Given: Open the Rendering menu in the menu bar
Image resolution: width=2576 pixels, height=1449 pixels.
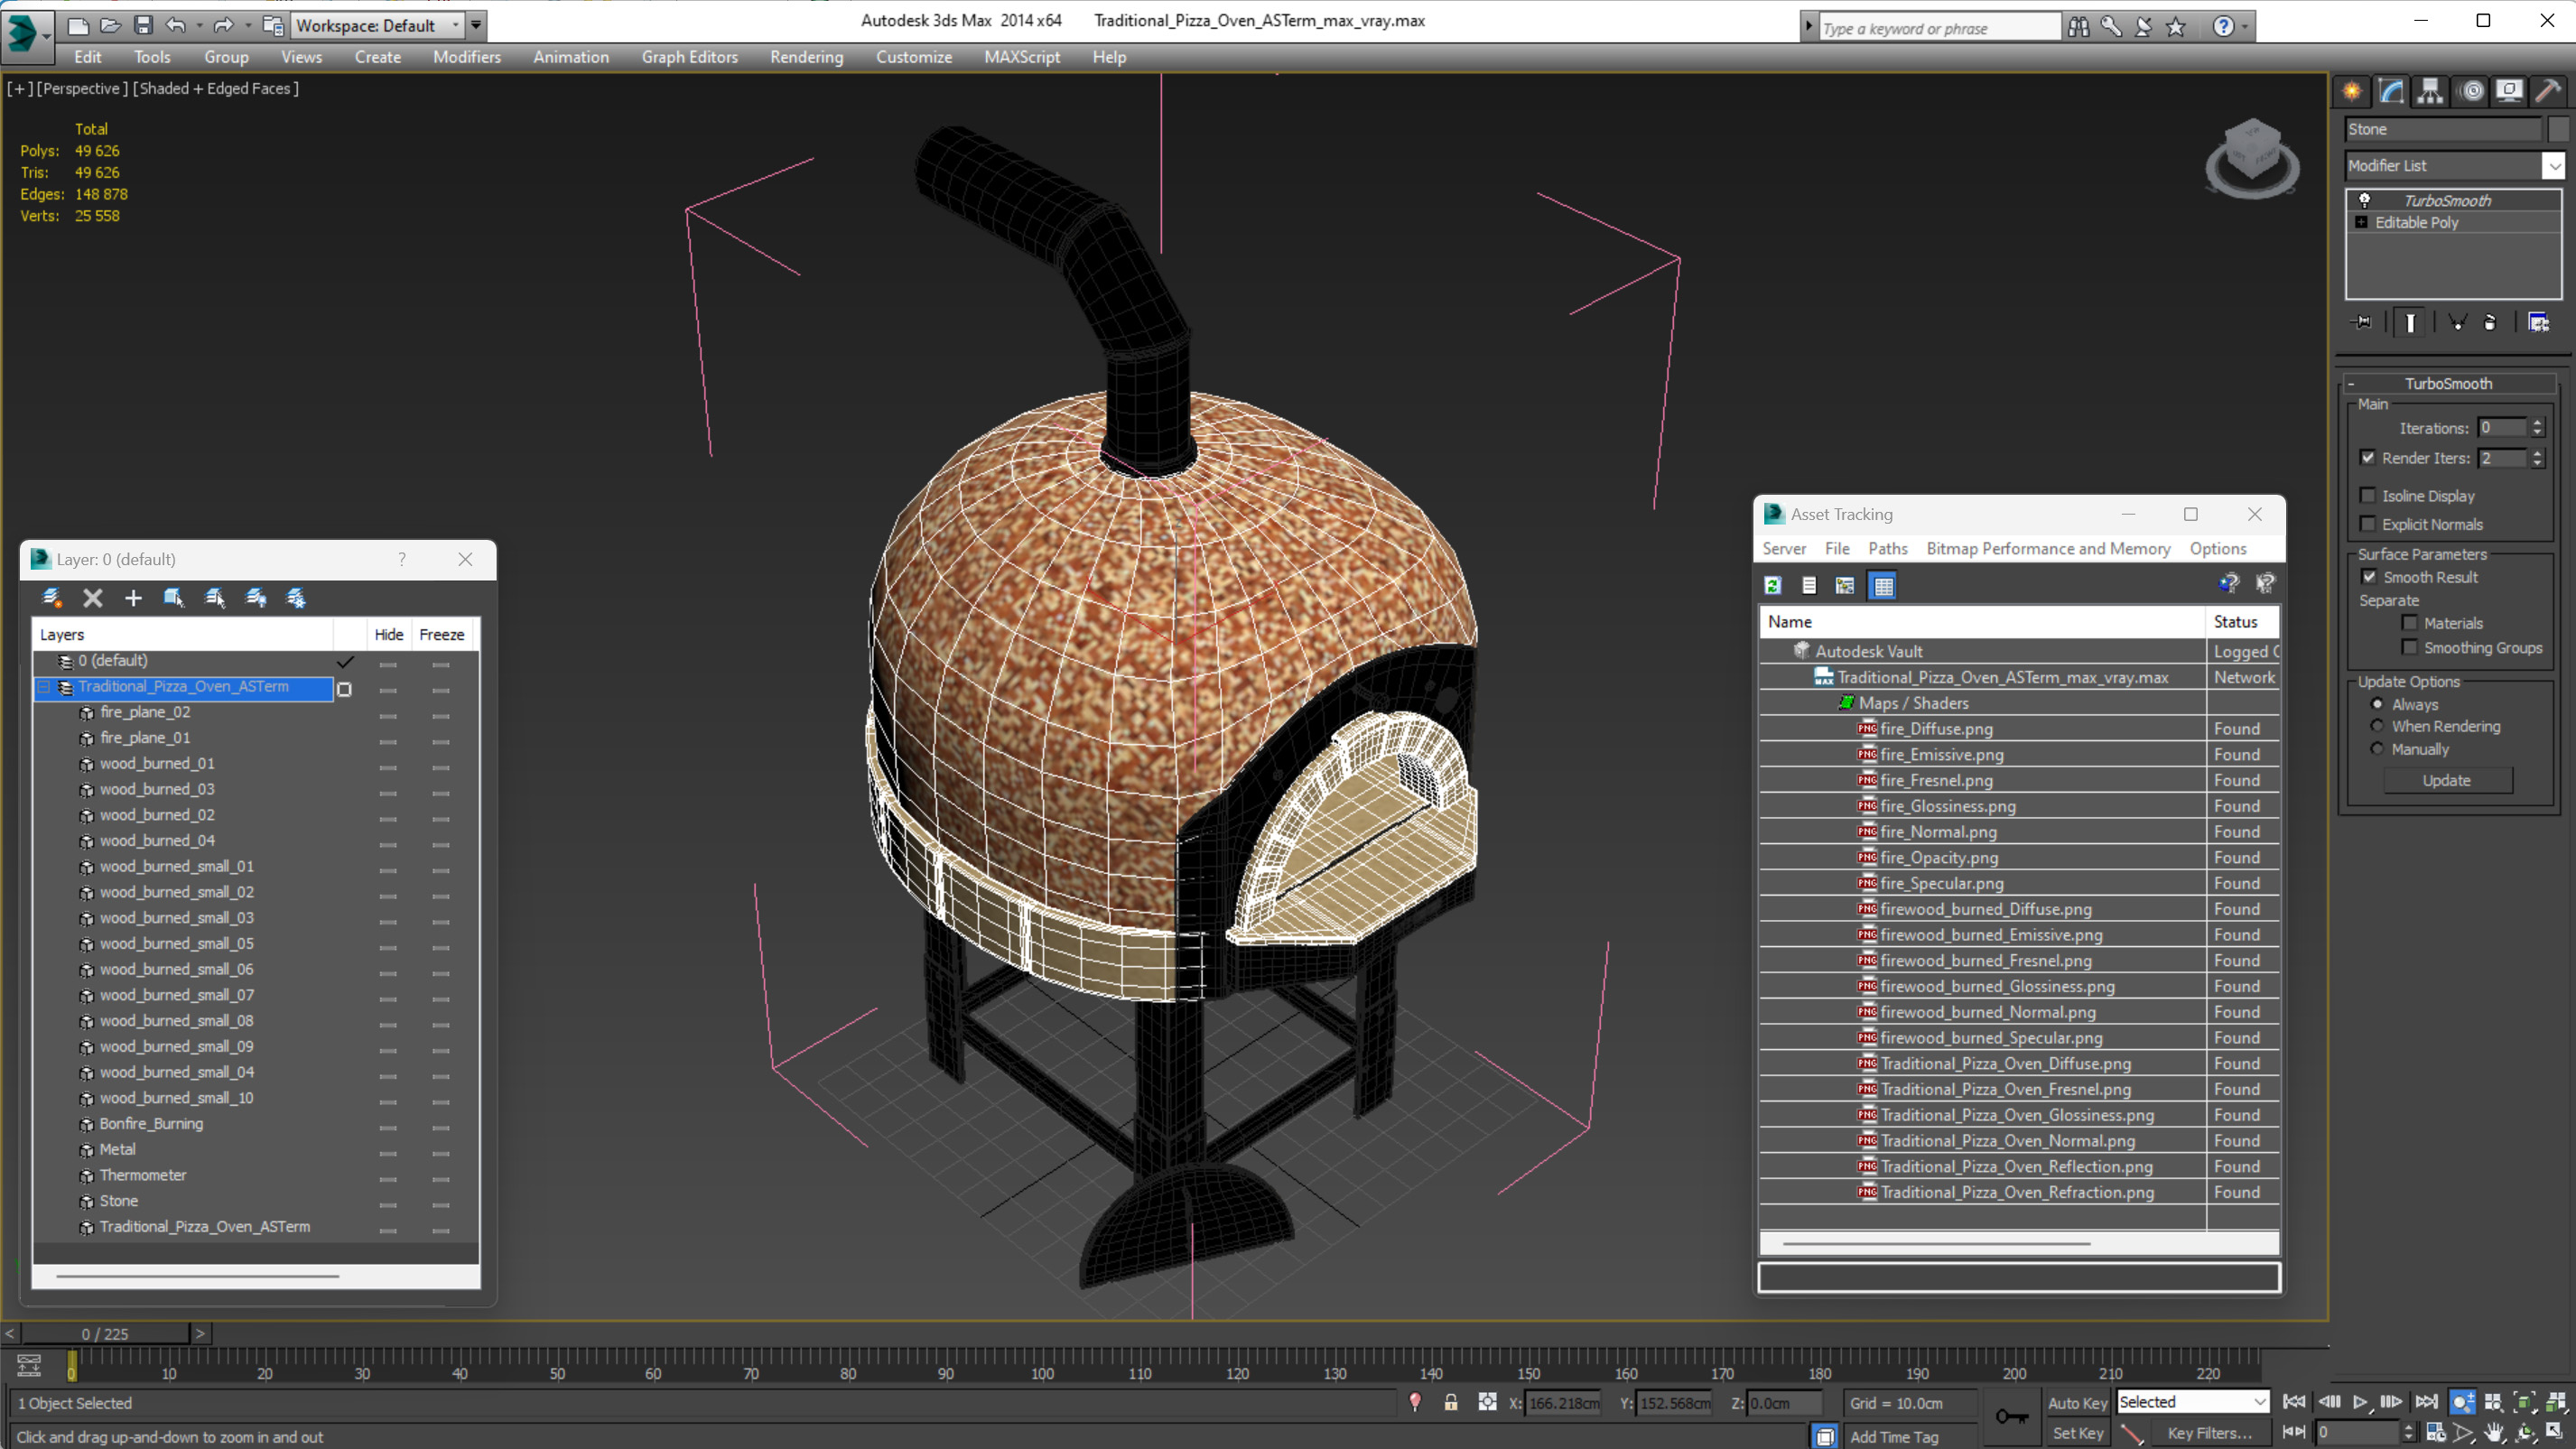Looking at the screenshot, I should tap(807, 57).
